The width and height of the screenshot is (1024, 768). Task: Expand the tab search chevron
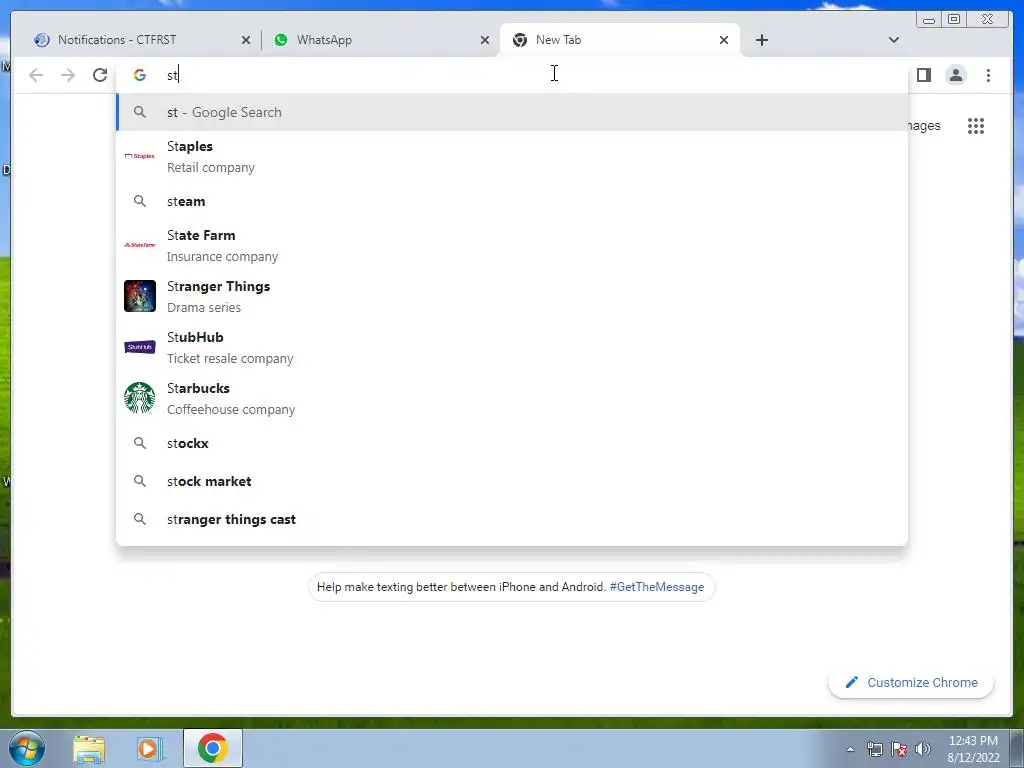pyautogui.click(x=894, y=40)
